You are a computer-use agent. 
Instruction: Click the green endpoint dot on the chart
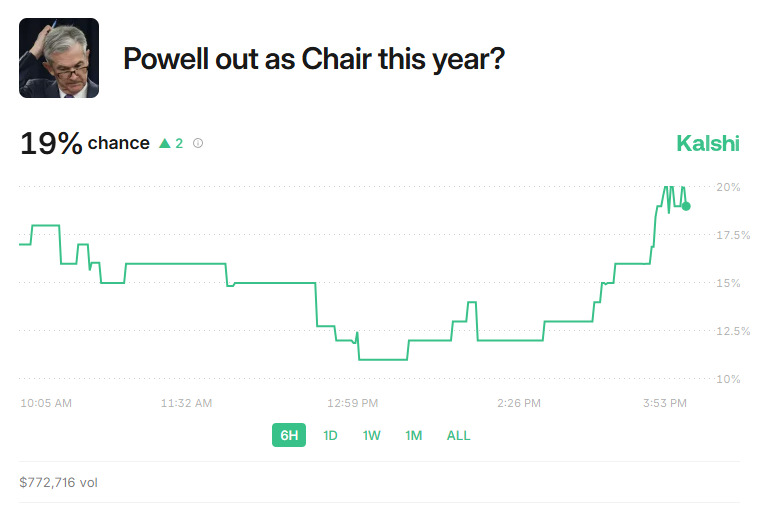(685, 206)
